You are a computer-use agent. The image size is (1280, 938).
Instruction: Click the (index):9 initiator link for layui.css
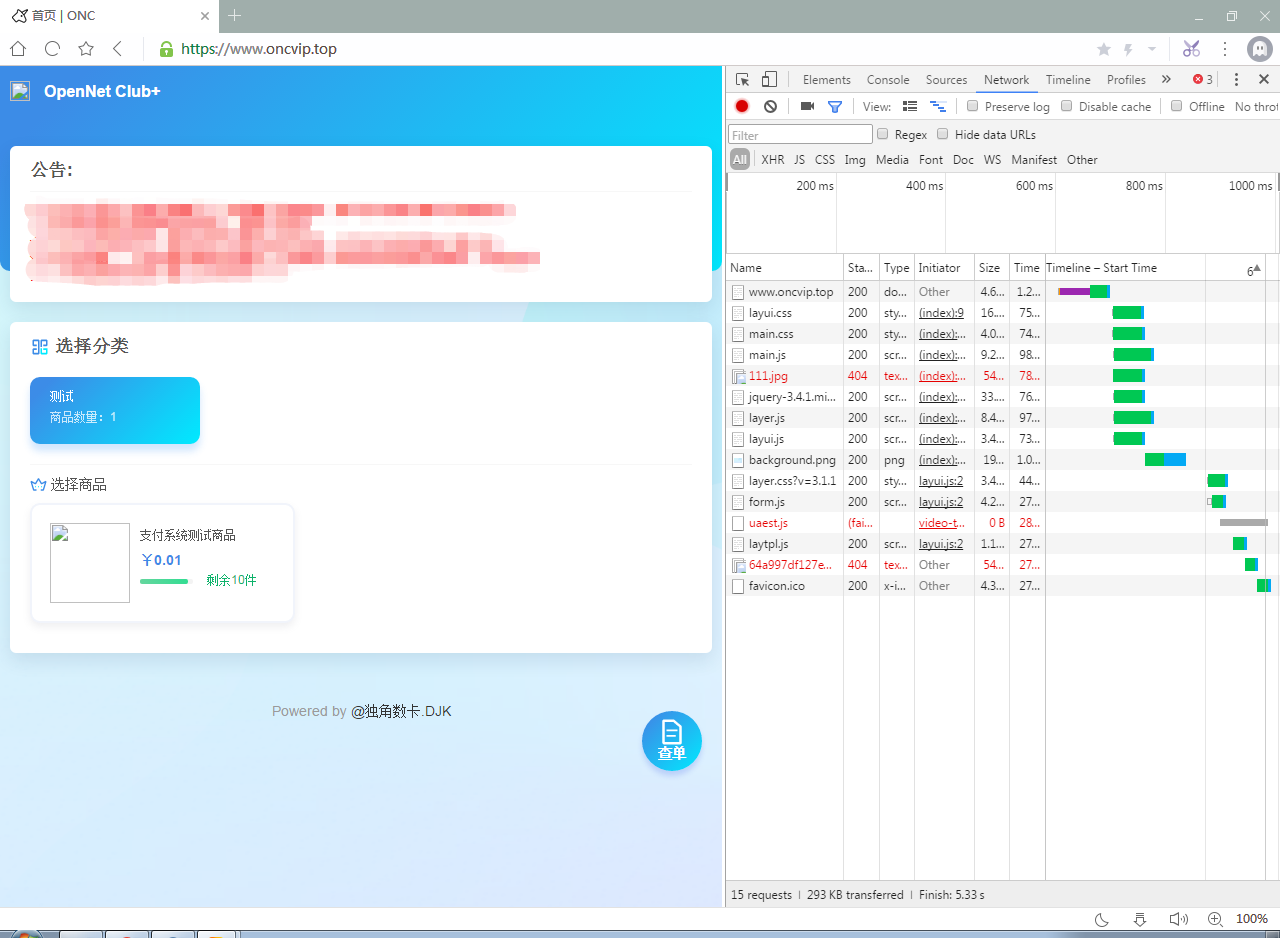tap(941, 313)
